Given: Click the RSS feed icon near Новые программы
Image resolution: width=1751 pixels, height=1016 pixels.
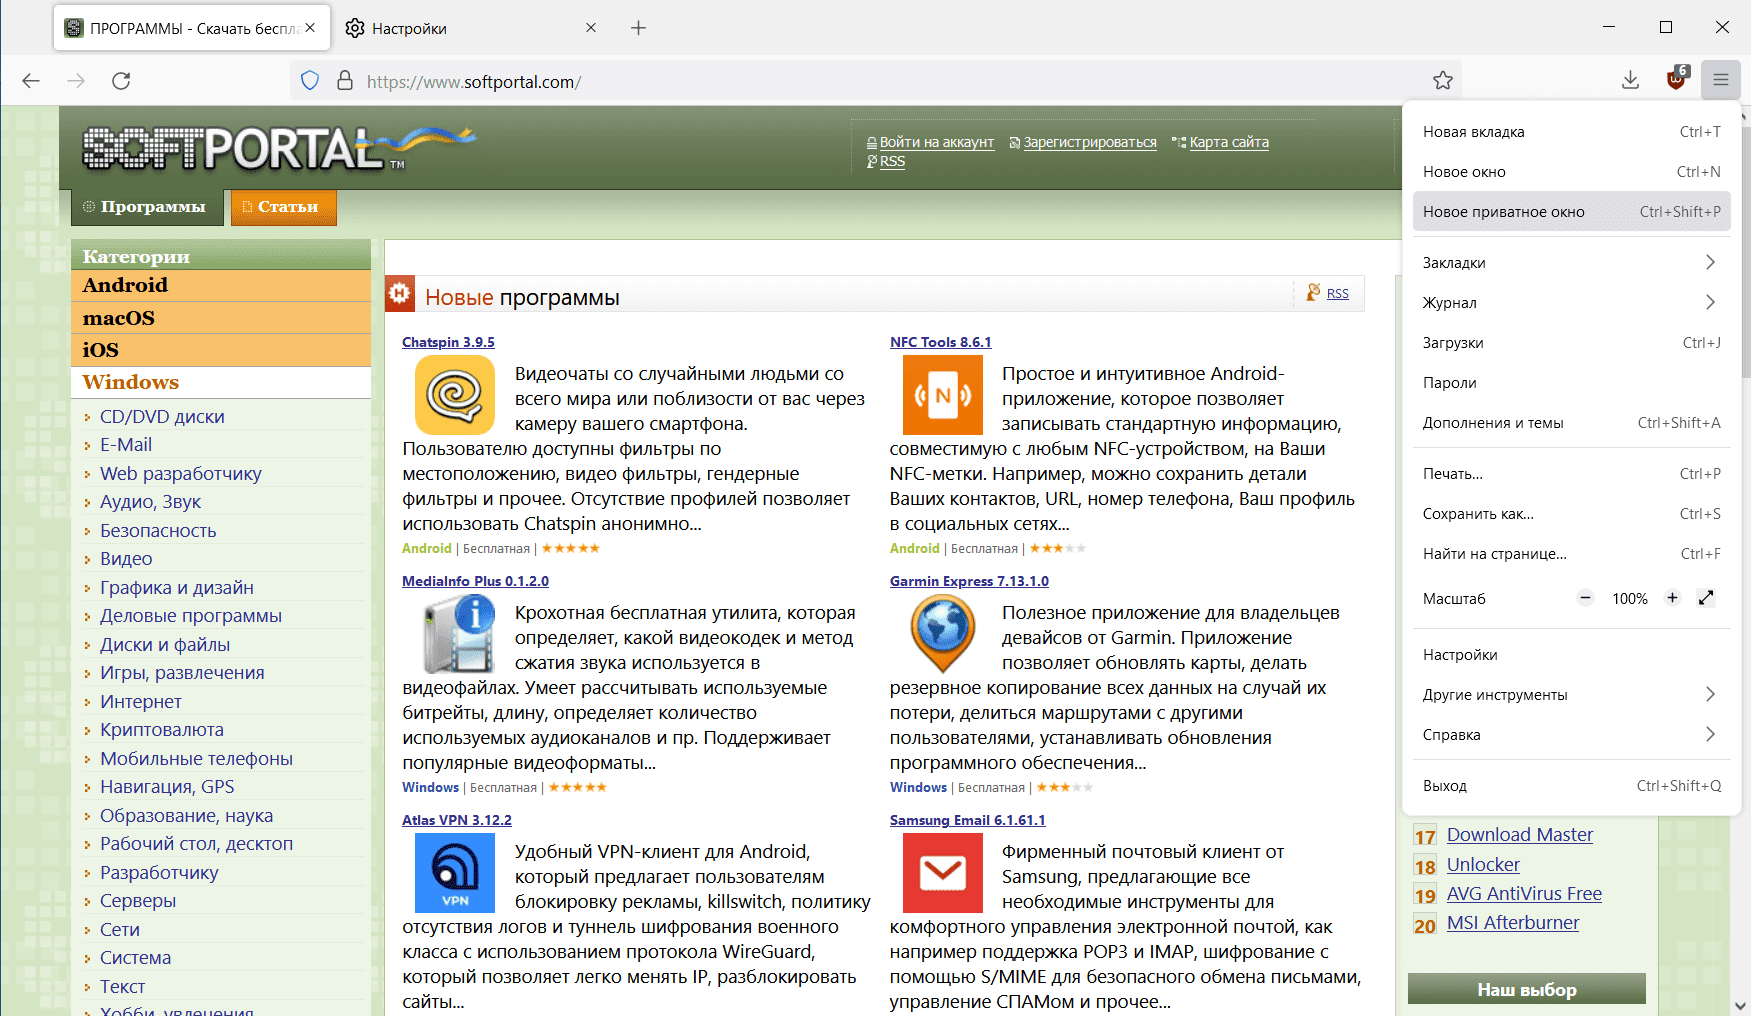Looking at the screenshot, I should click(x=1313, y=292).
